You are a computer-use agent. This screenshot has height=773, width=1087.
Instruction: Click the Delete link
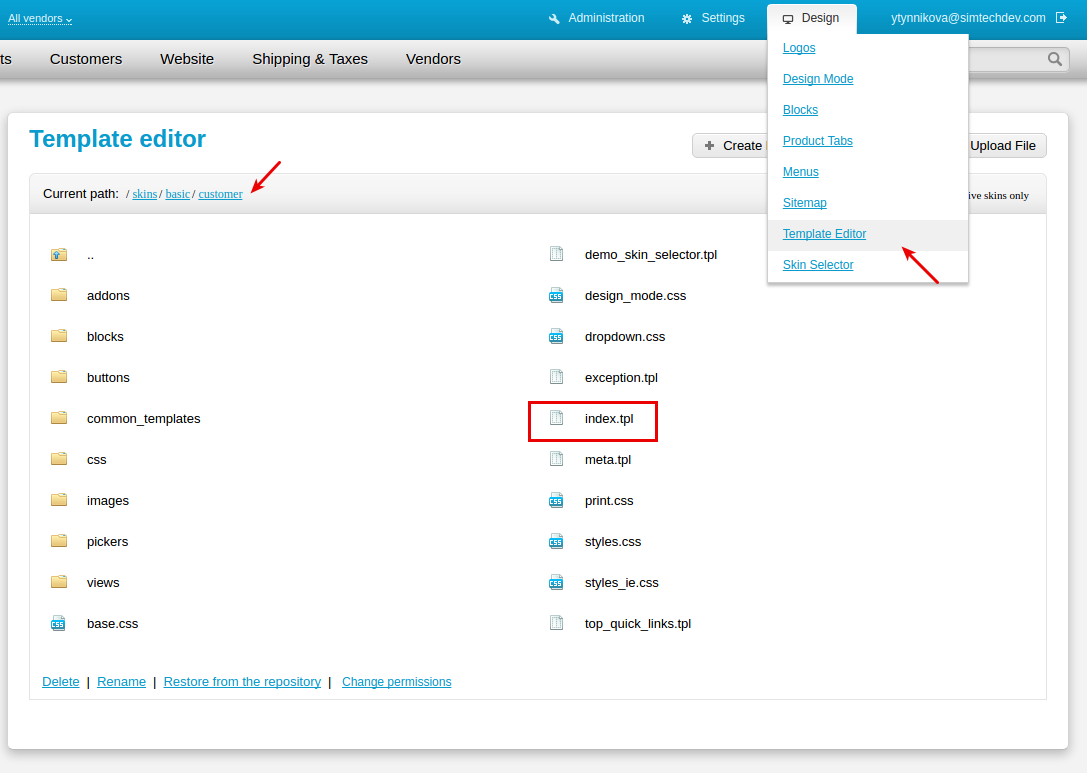(61, 681)
